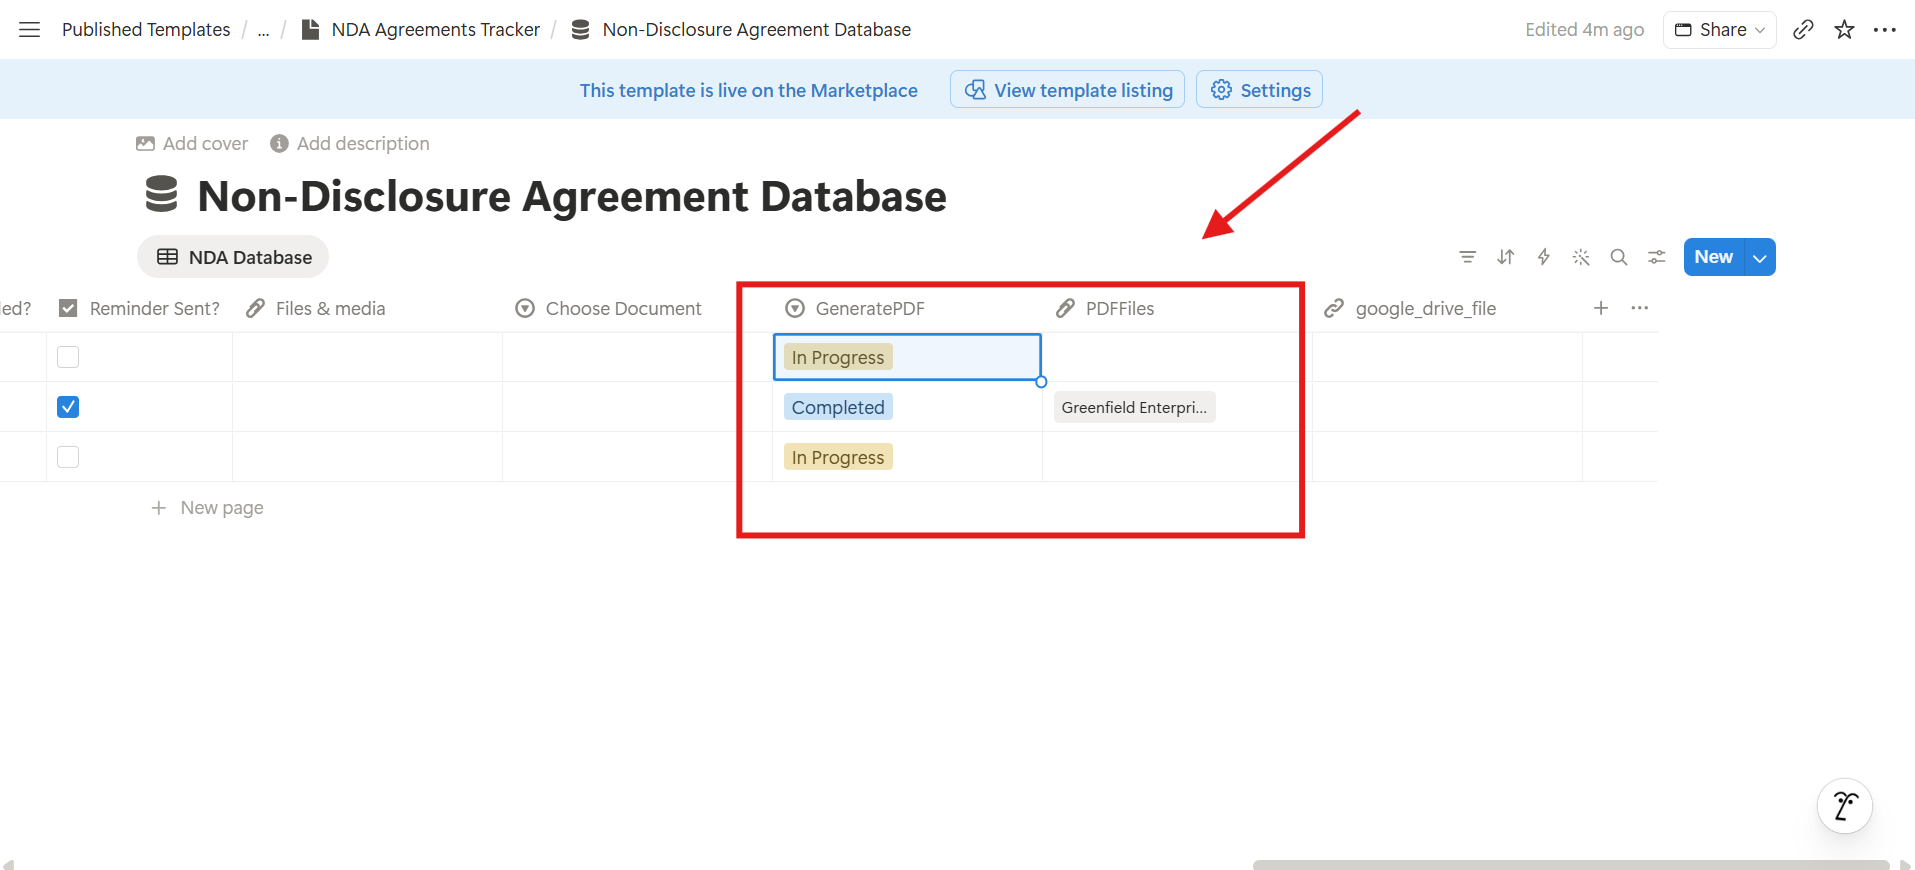Click the database icon beside the title

click(161, 195)
